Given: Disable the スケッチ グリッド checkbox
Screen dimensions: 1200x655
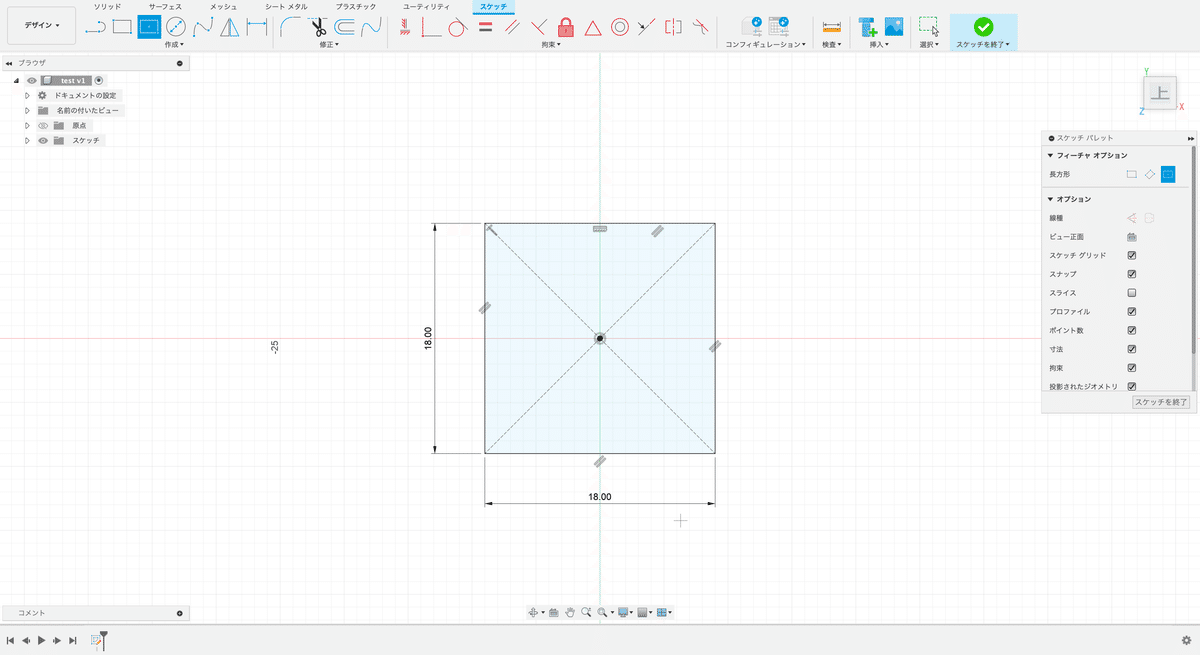Looking at the screenshot, I should (x=1132, y=256).
